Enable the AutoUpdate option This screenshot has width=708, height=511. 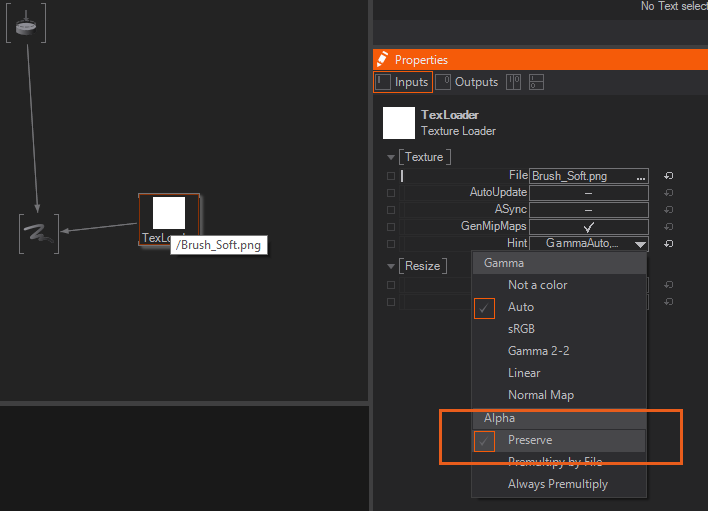589,193
